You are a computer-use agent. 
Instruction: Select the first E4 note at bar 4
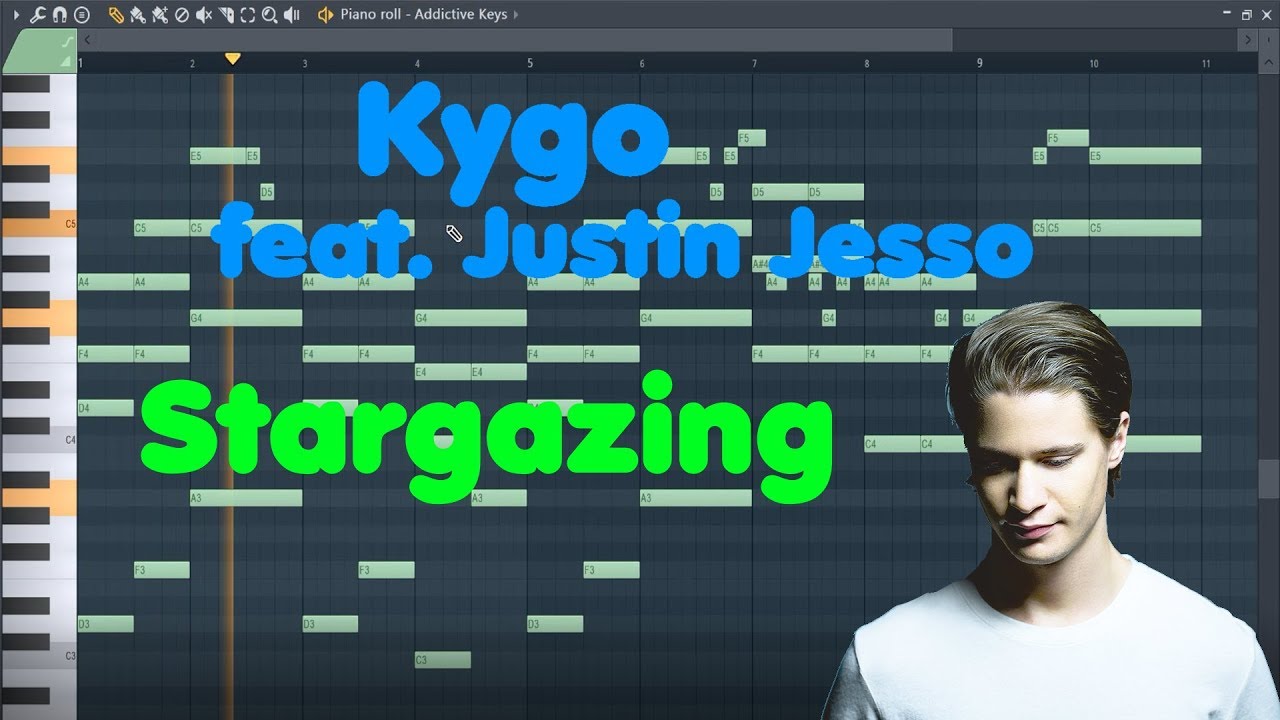point(443,372)
